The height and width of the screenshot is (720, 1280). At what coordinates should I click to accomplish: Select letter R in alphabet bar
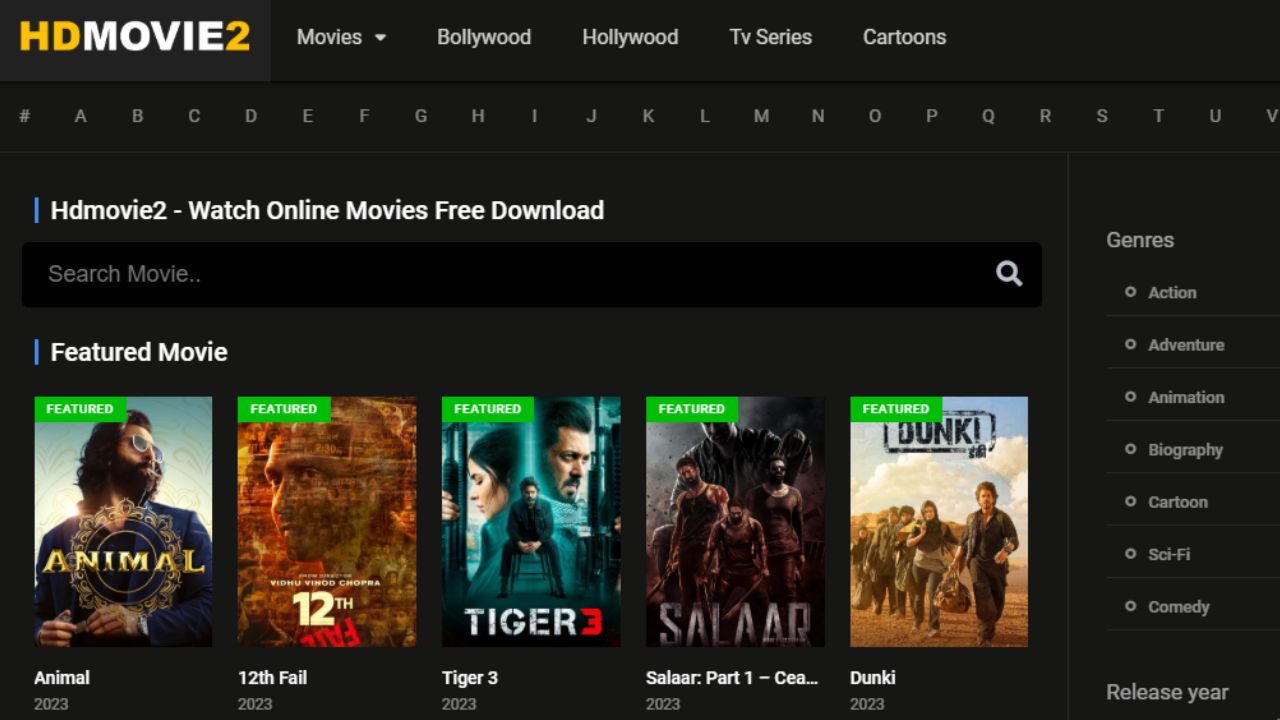tap(1045, 116)
